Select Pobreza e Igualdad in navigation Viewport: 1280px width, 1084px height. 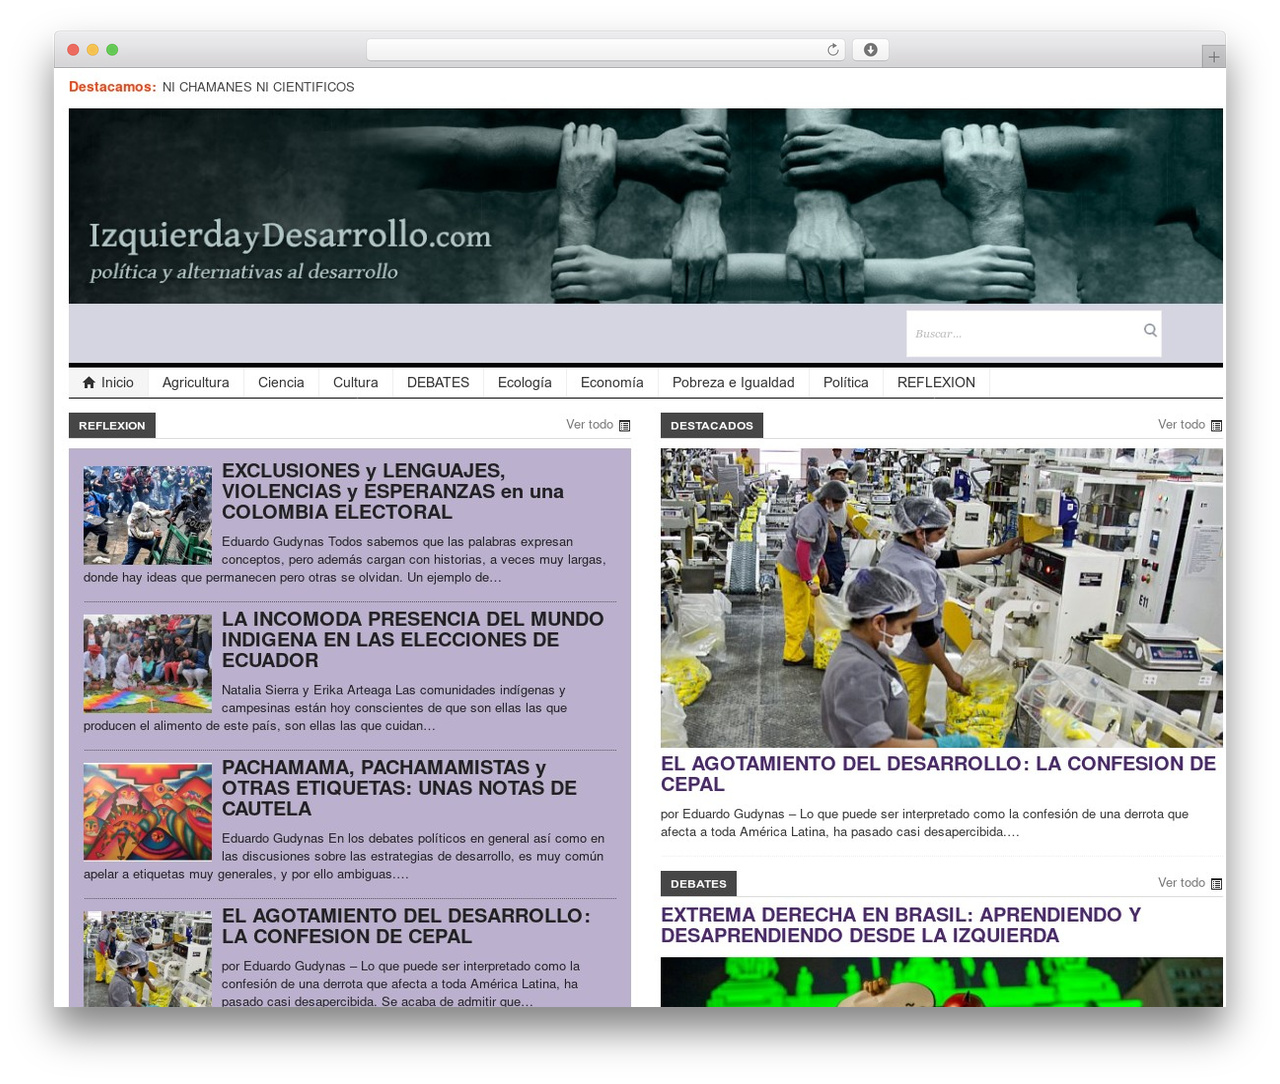(x=733, y=382)
